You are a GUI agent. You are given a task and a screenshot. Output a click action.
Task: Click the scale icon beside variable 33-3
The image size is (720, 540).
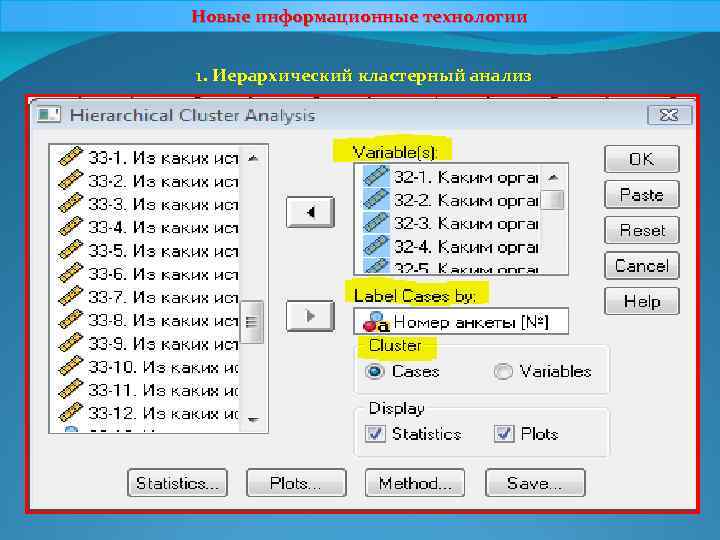point(70,203)
